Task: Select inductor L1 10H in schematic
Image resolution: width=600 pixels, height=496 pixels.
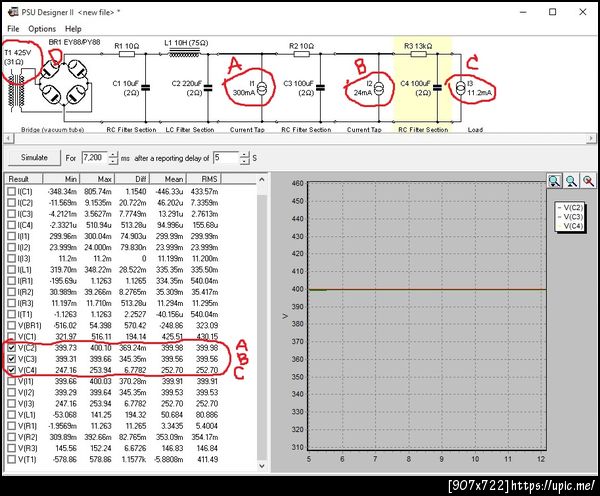Action: pos(184,53)
